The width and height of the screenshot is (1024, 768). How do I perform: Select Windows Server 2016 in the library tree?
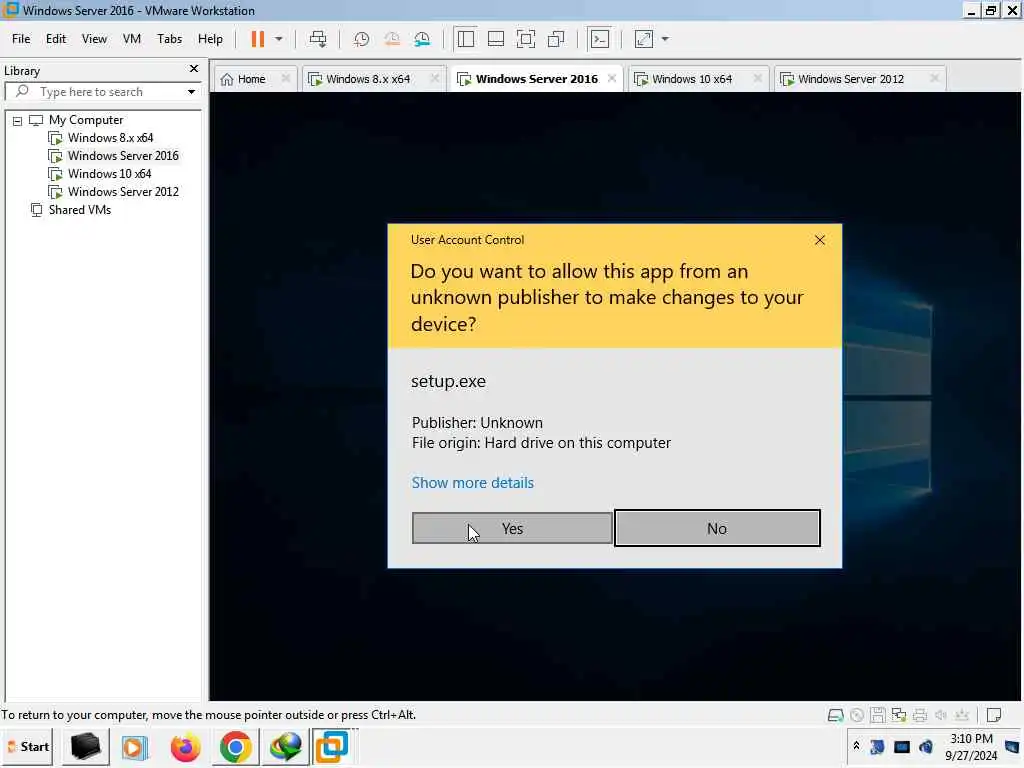coord(123,156)
